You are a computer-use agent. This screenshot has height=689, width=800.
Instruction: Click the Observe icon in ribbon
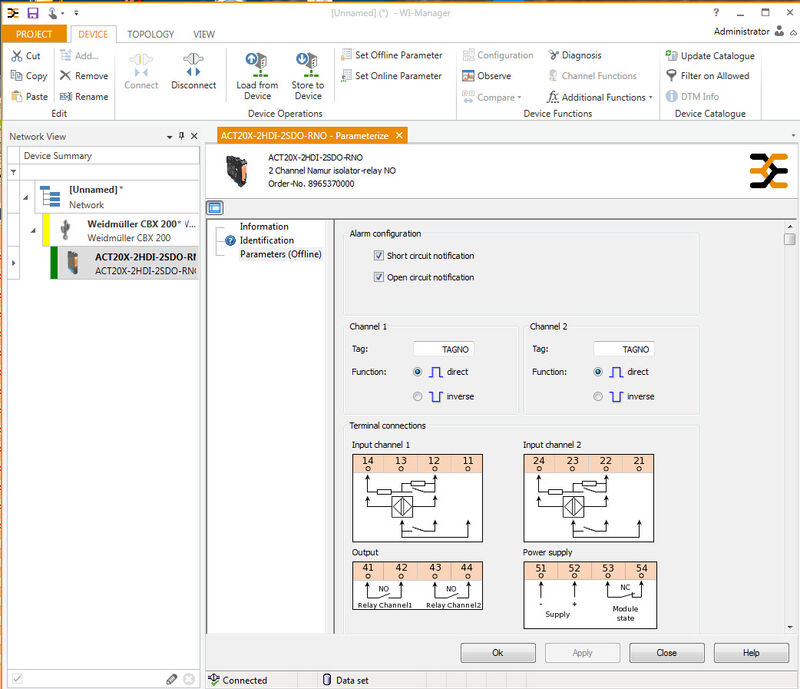tap(468, 76)
